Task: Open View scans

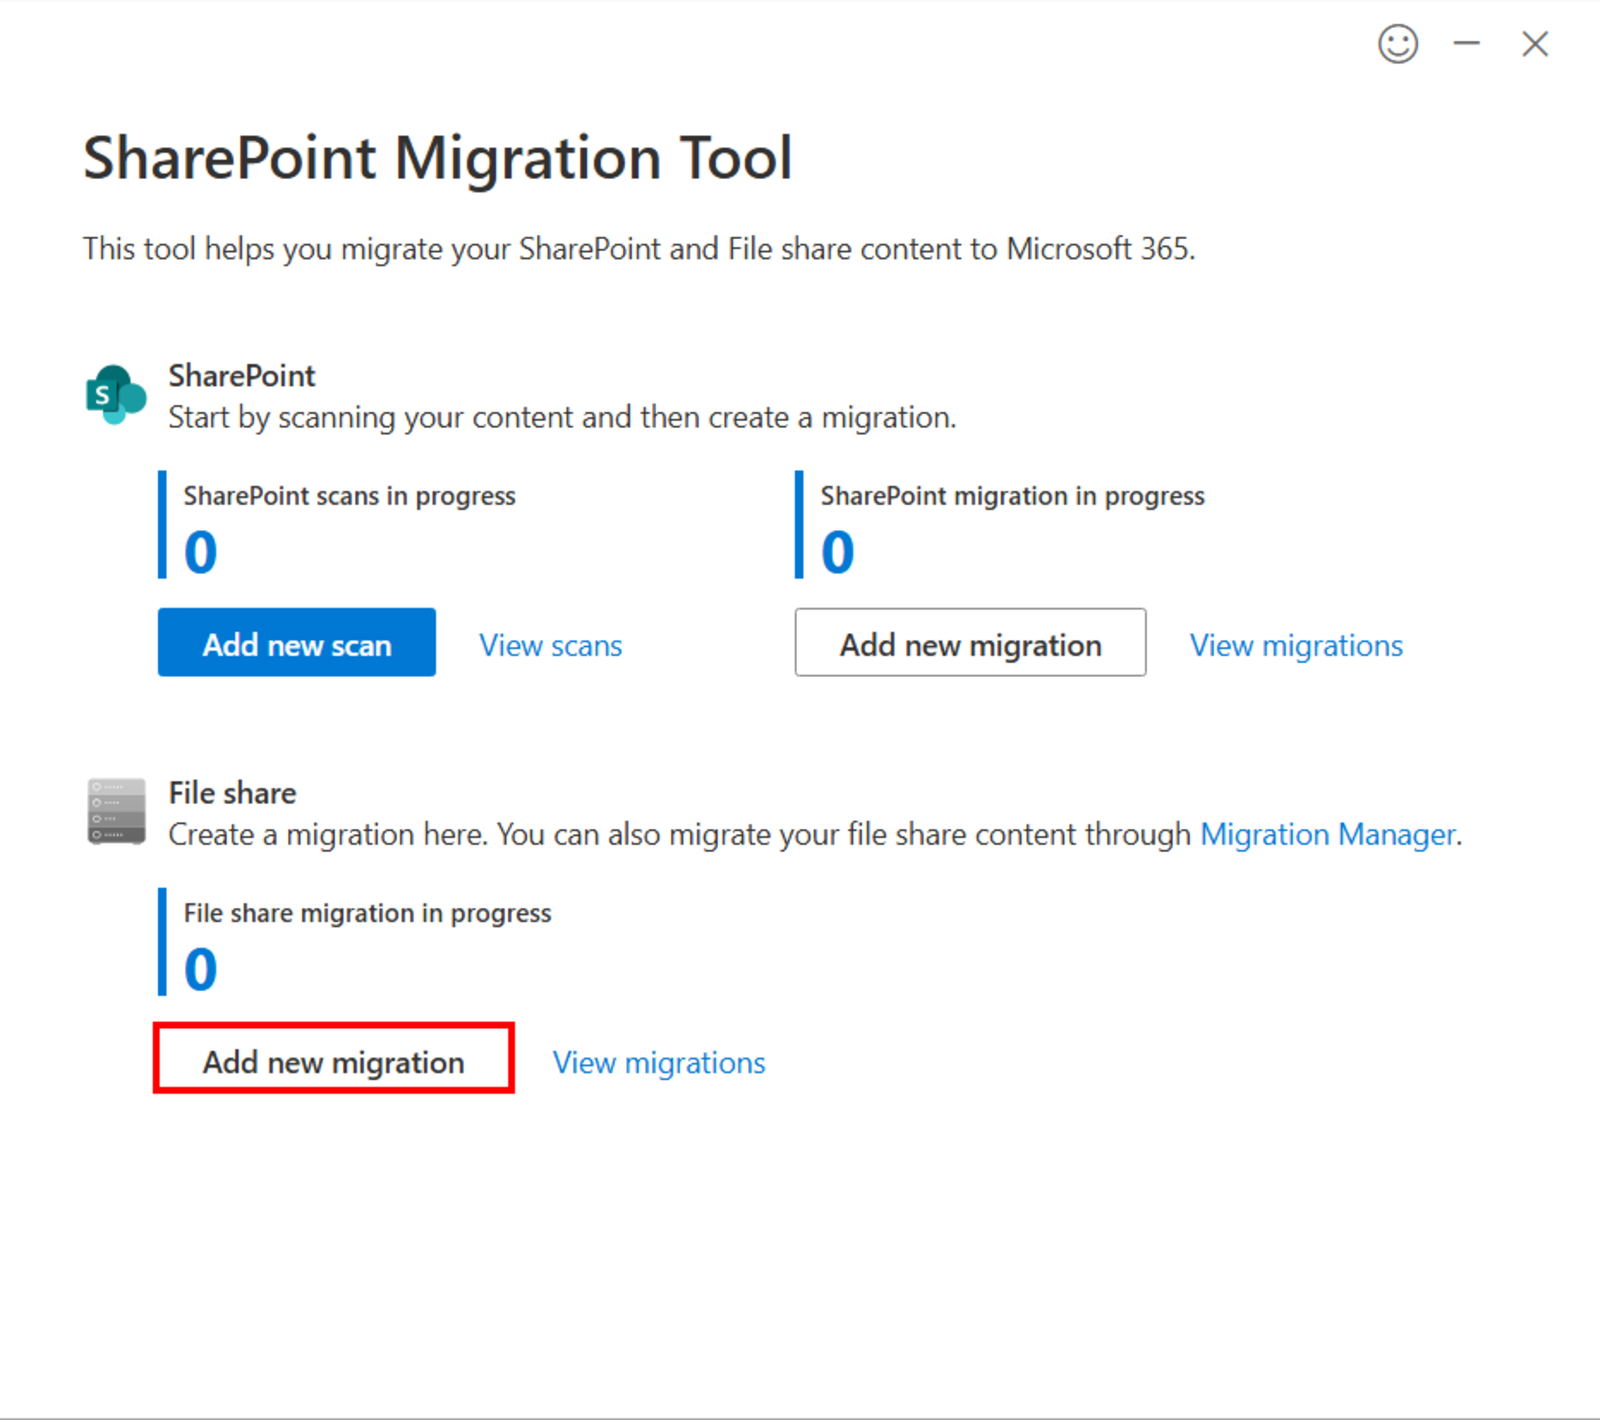Action: (x=550, y=645)
